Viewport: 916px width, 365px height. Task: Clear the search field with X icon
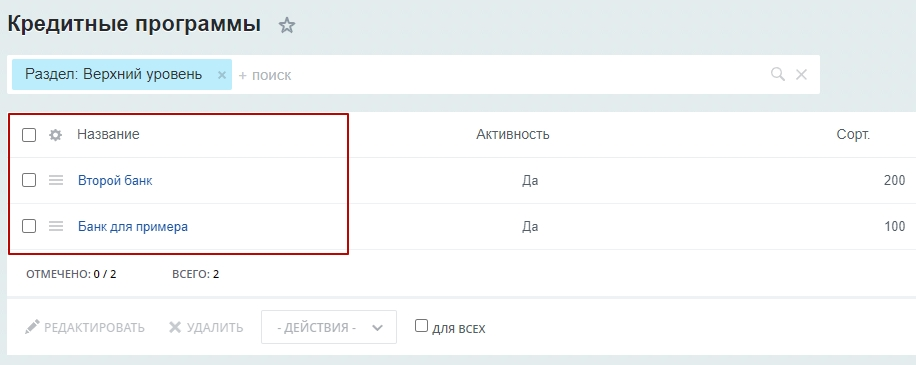(x=802, y=74)
